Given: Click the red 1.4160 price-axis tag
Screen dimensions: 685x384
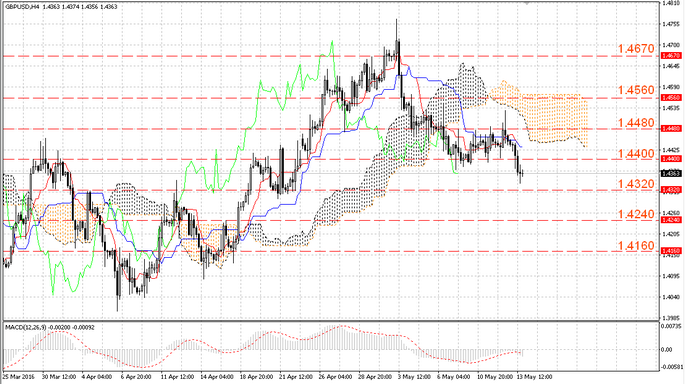Looking at the screenshot, I should click(x=671, y=251).
